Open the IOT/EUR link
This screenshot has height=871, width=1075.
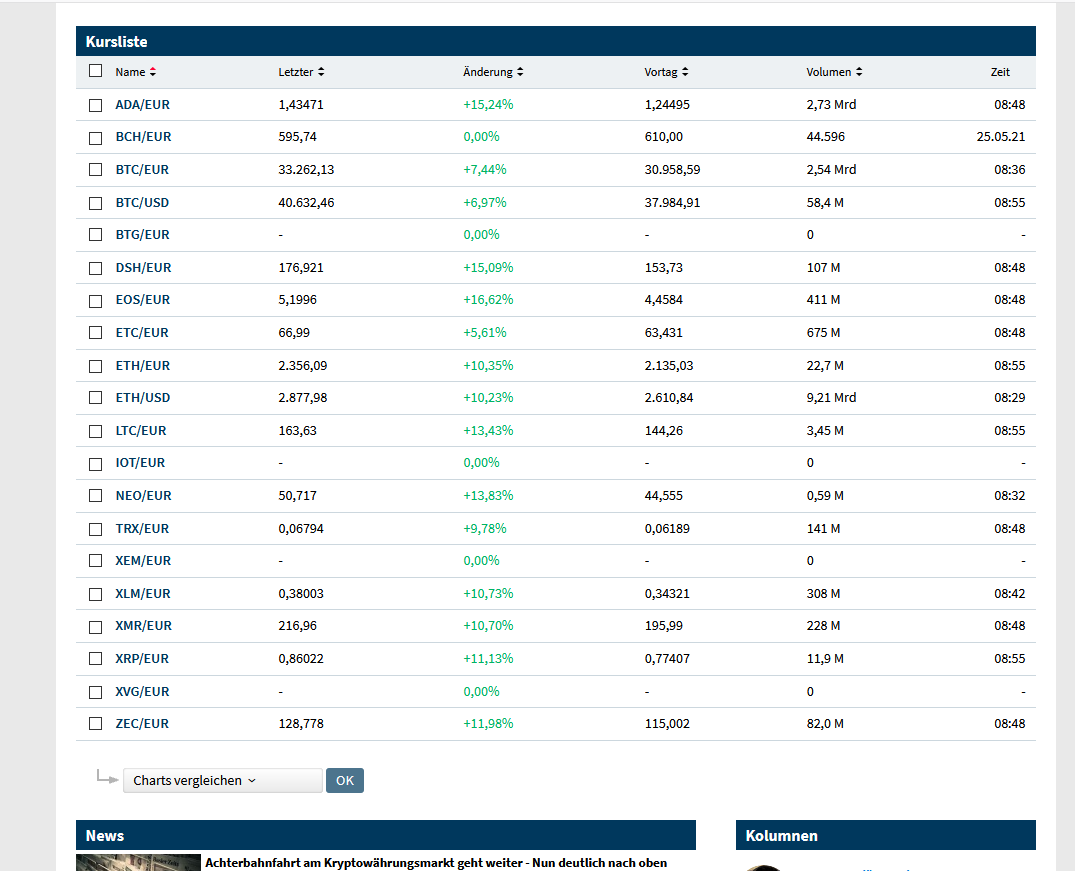click(140, 464)
